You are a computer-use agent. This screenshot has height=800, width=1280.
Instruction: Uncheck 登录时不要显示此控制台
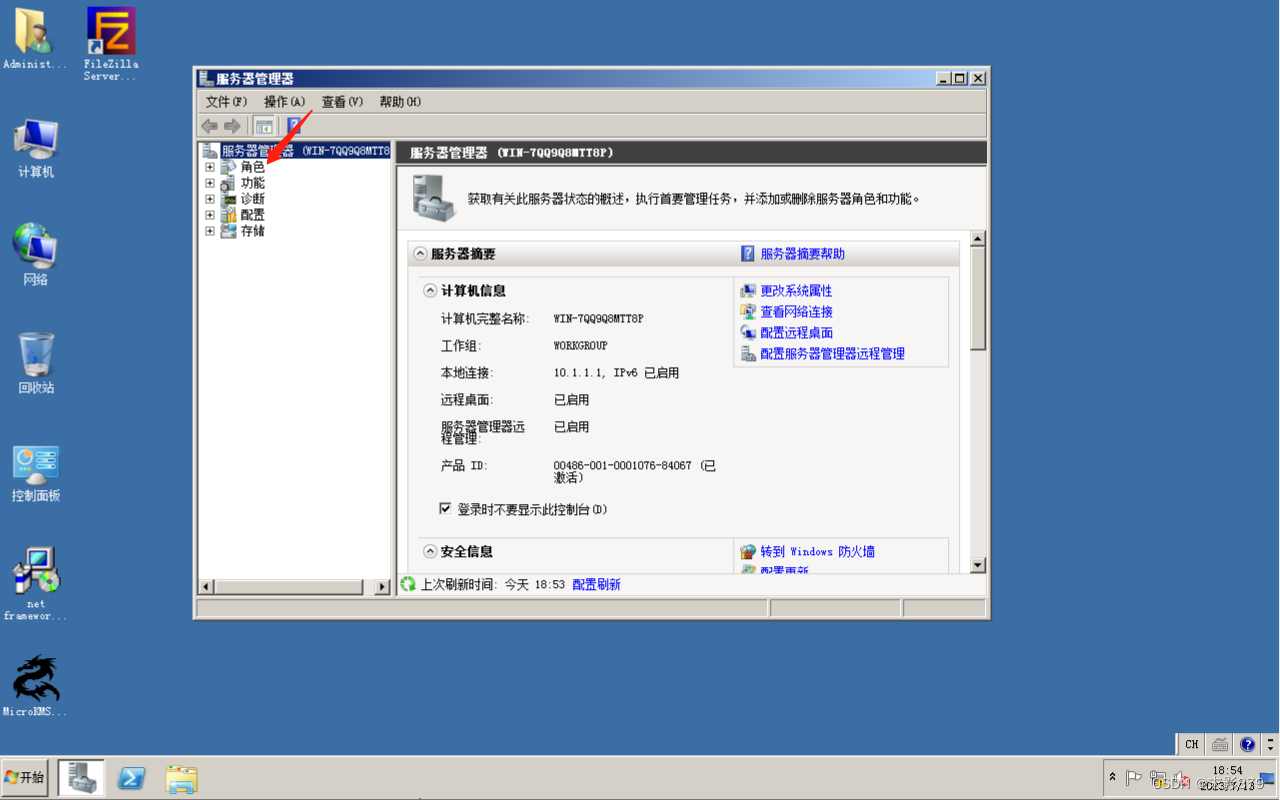445,509
